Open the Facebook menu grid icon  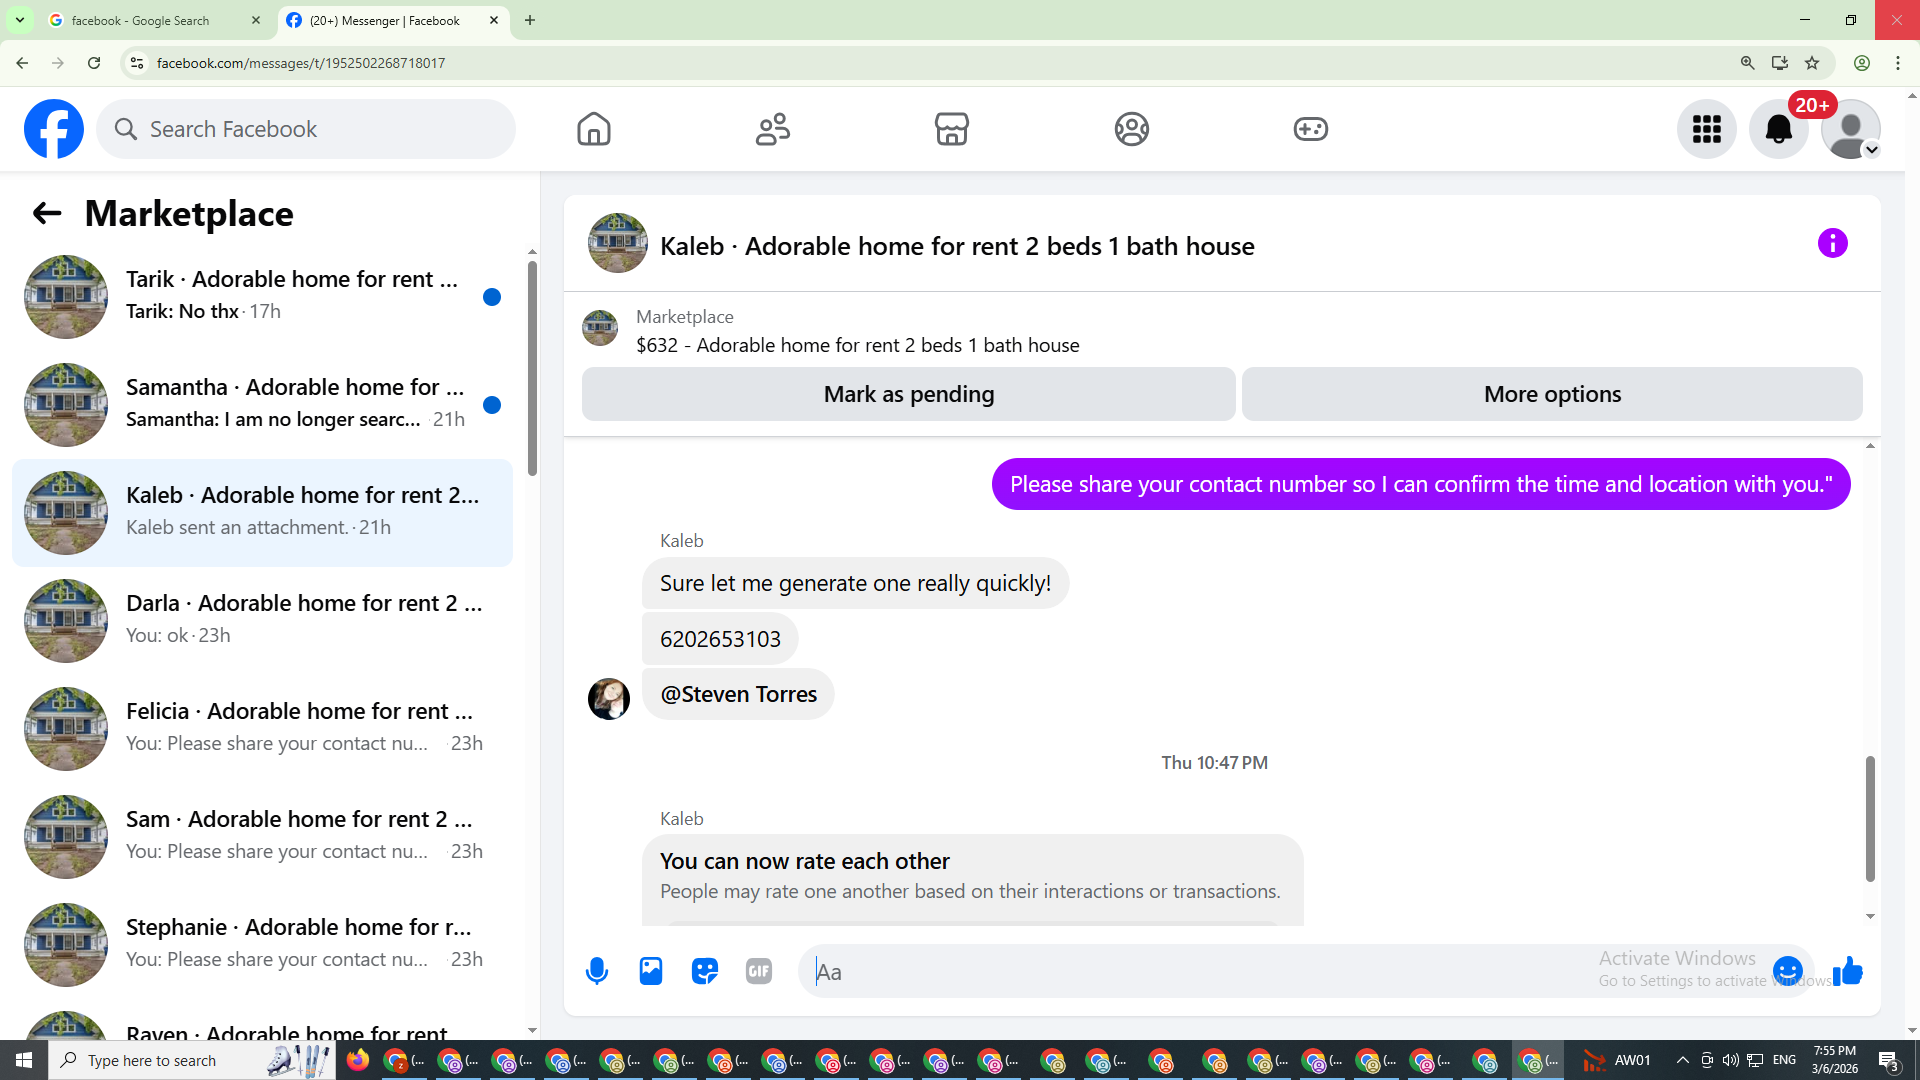1706,129
